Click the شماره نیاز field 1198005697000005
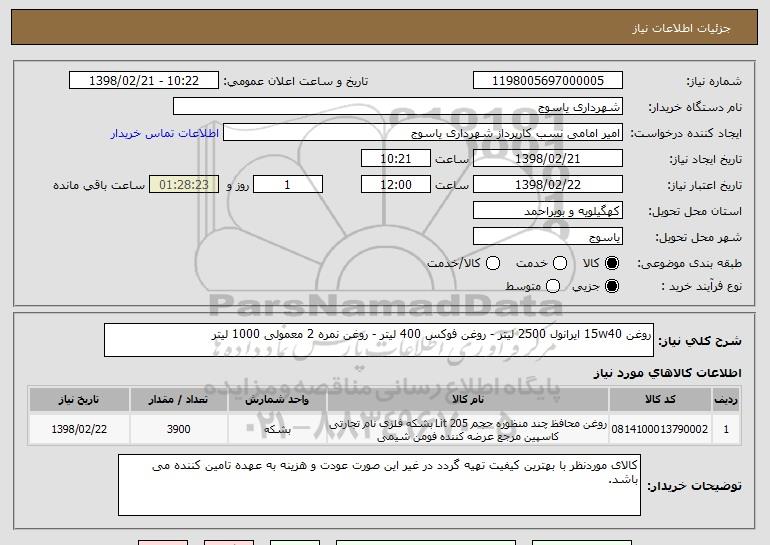Image resolution: width=770 pixels, height=545 pixels. coord(548,81)
